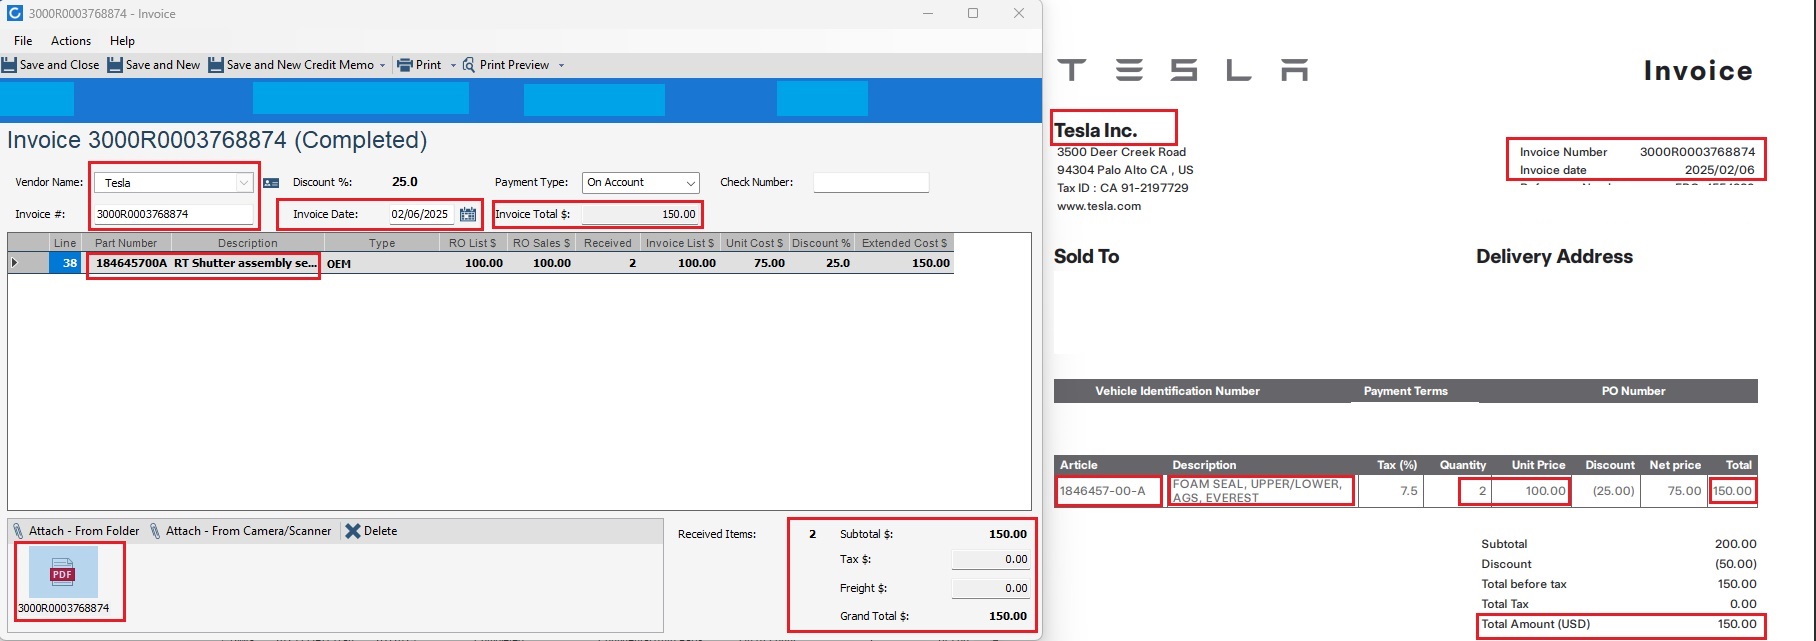Click the Check Number input field

[x=871, y=182]
